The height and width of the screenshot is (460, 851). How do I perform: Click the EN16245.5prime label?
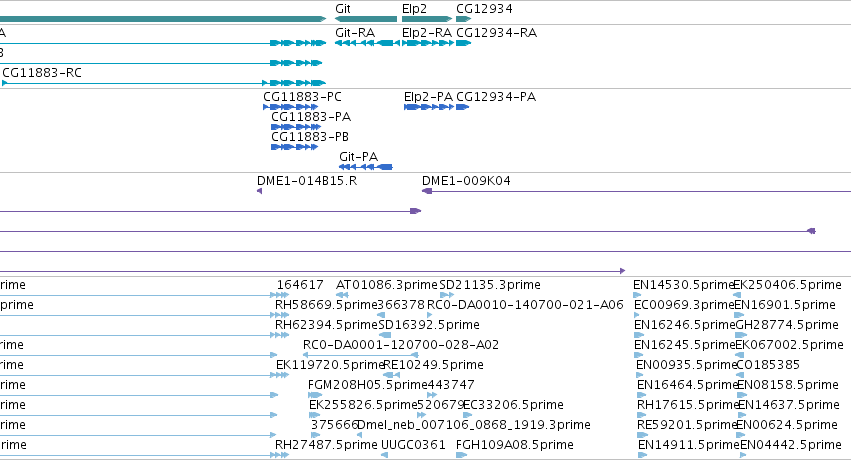pos(684,346)
